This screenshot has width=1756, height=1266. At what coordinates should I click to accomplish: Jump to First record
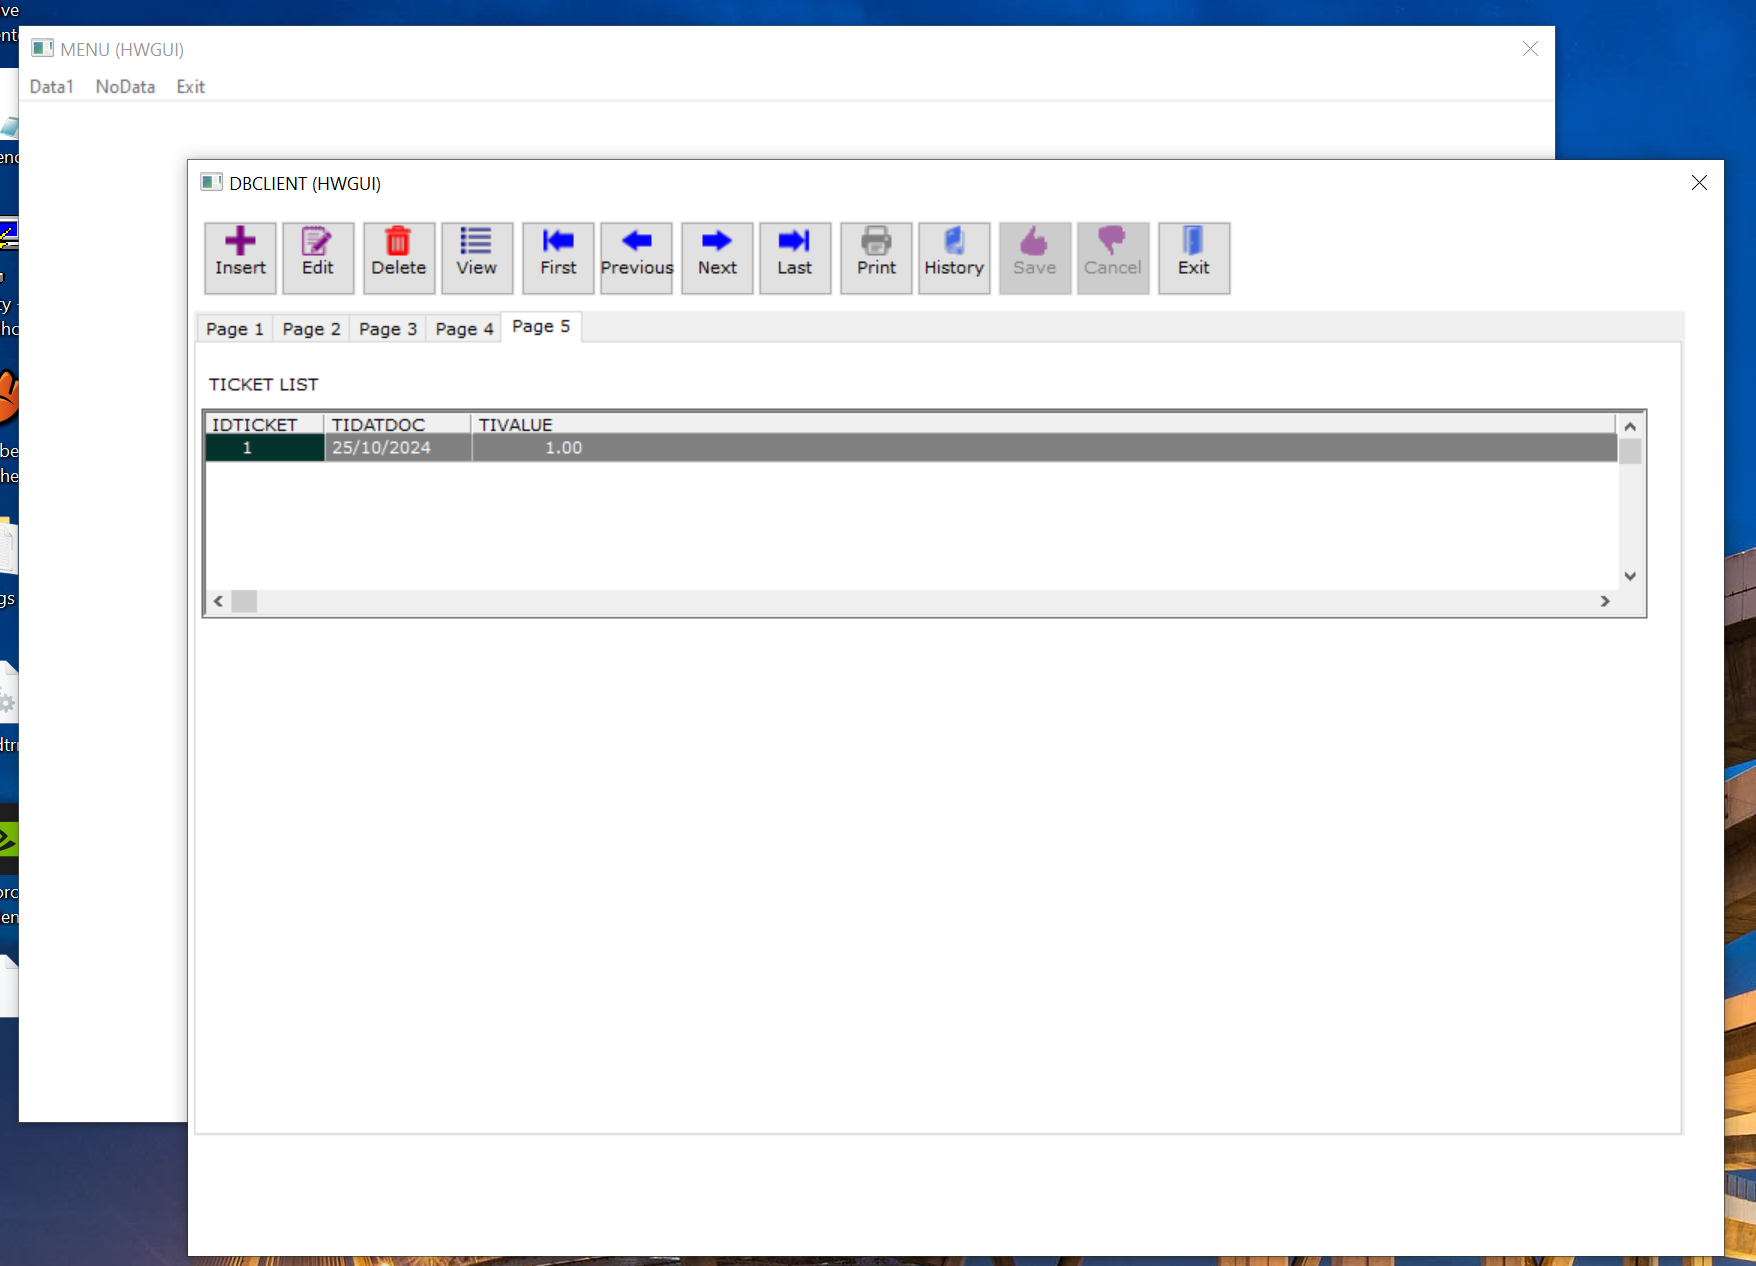558,258
